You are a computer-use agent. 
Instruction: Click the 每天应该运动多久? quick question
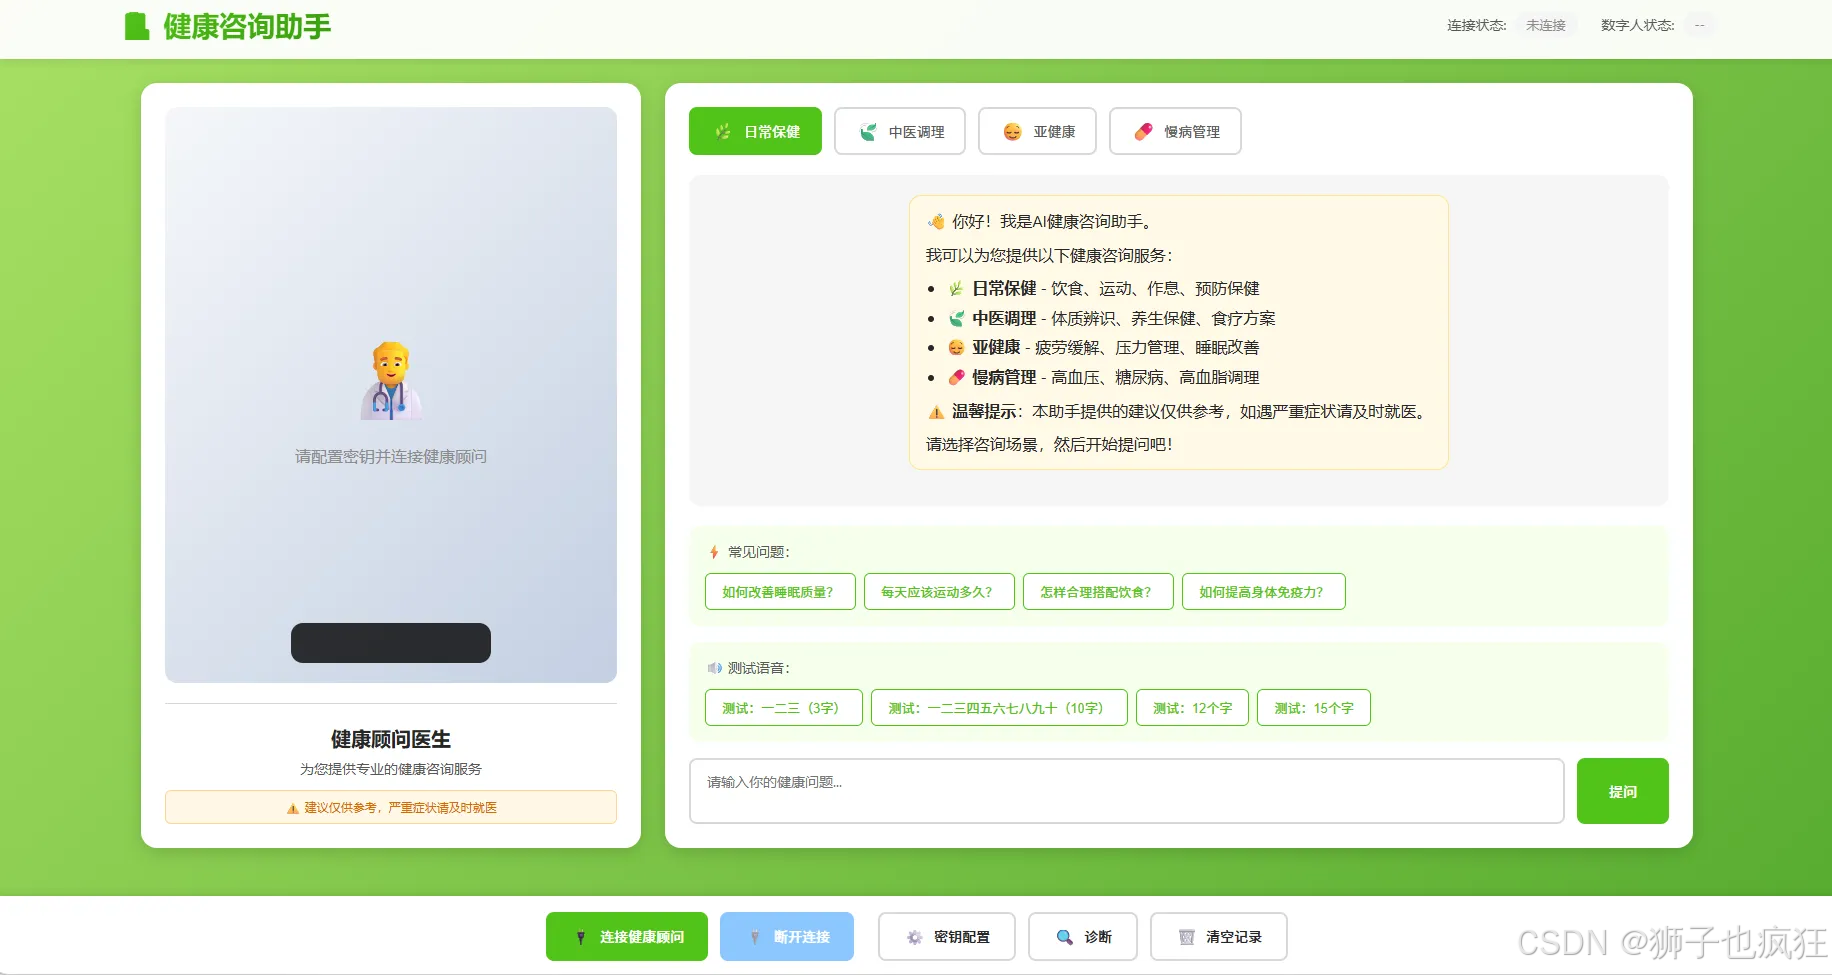coord(939,591)
